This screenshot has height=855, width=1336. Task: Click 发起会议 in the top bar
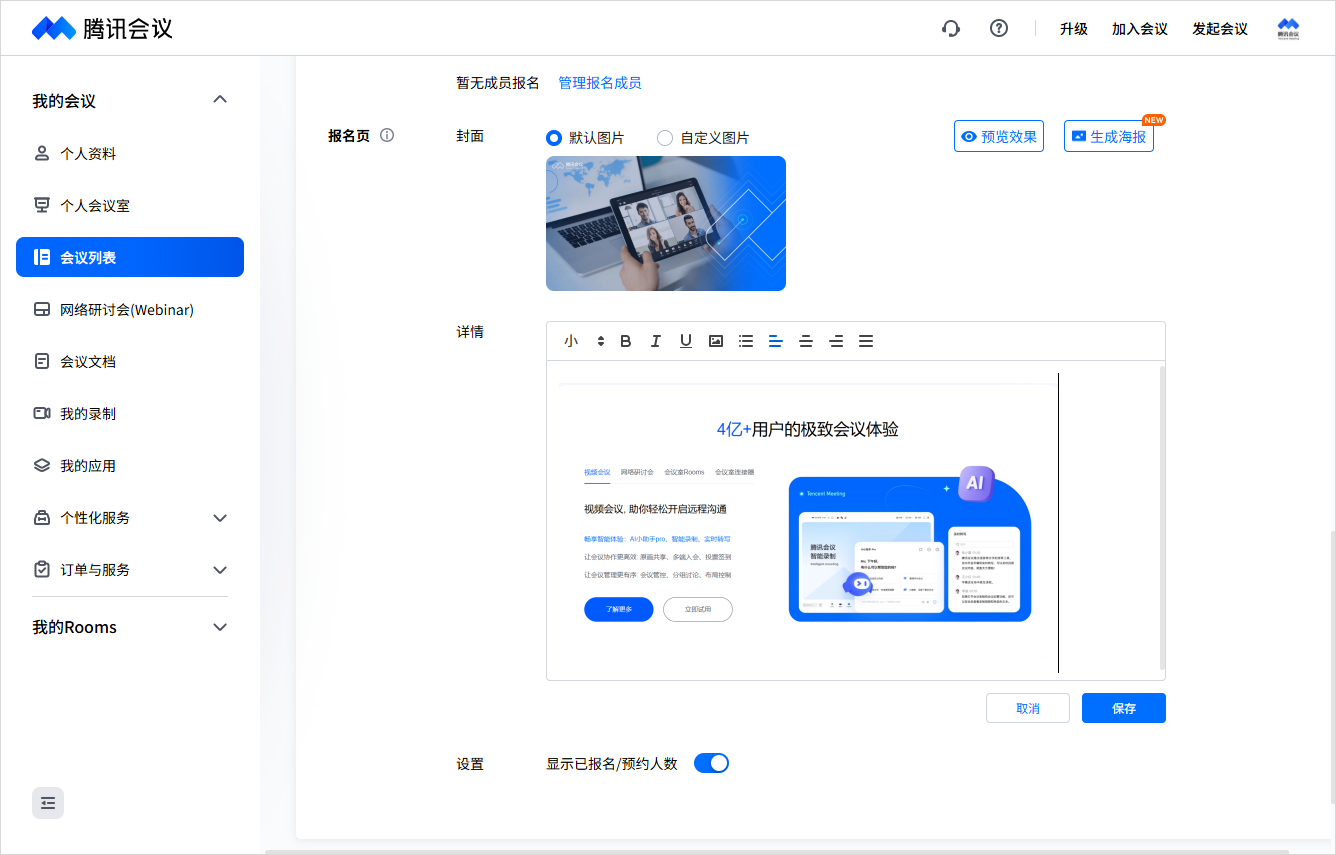(1220, 29)
